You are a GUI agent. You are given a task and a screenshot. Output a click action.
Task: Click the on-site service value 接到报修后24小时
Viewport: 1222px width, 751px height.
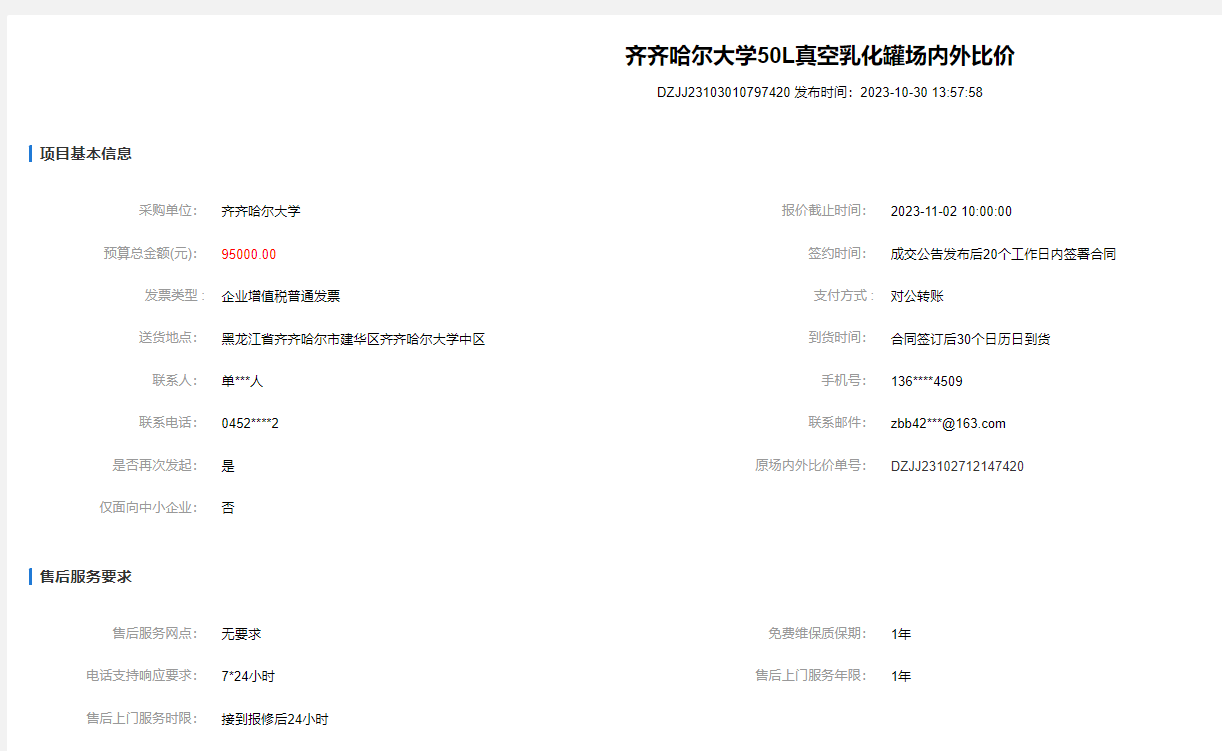275,720
